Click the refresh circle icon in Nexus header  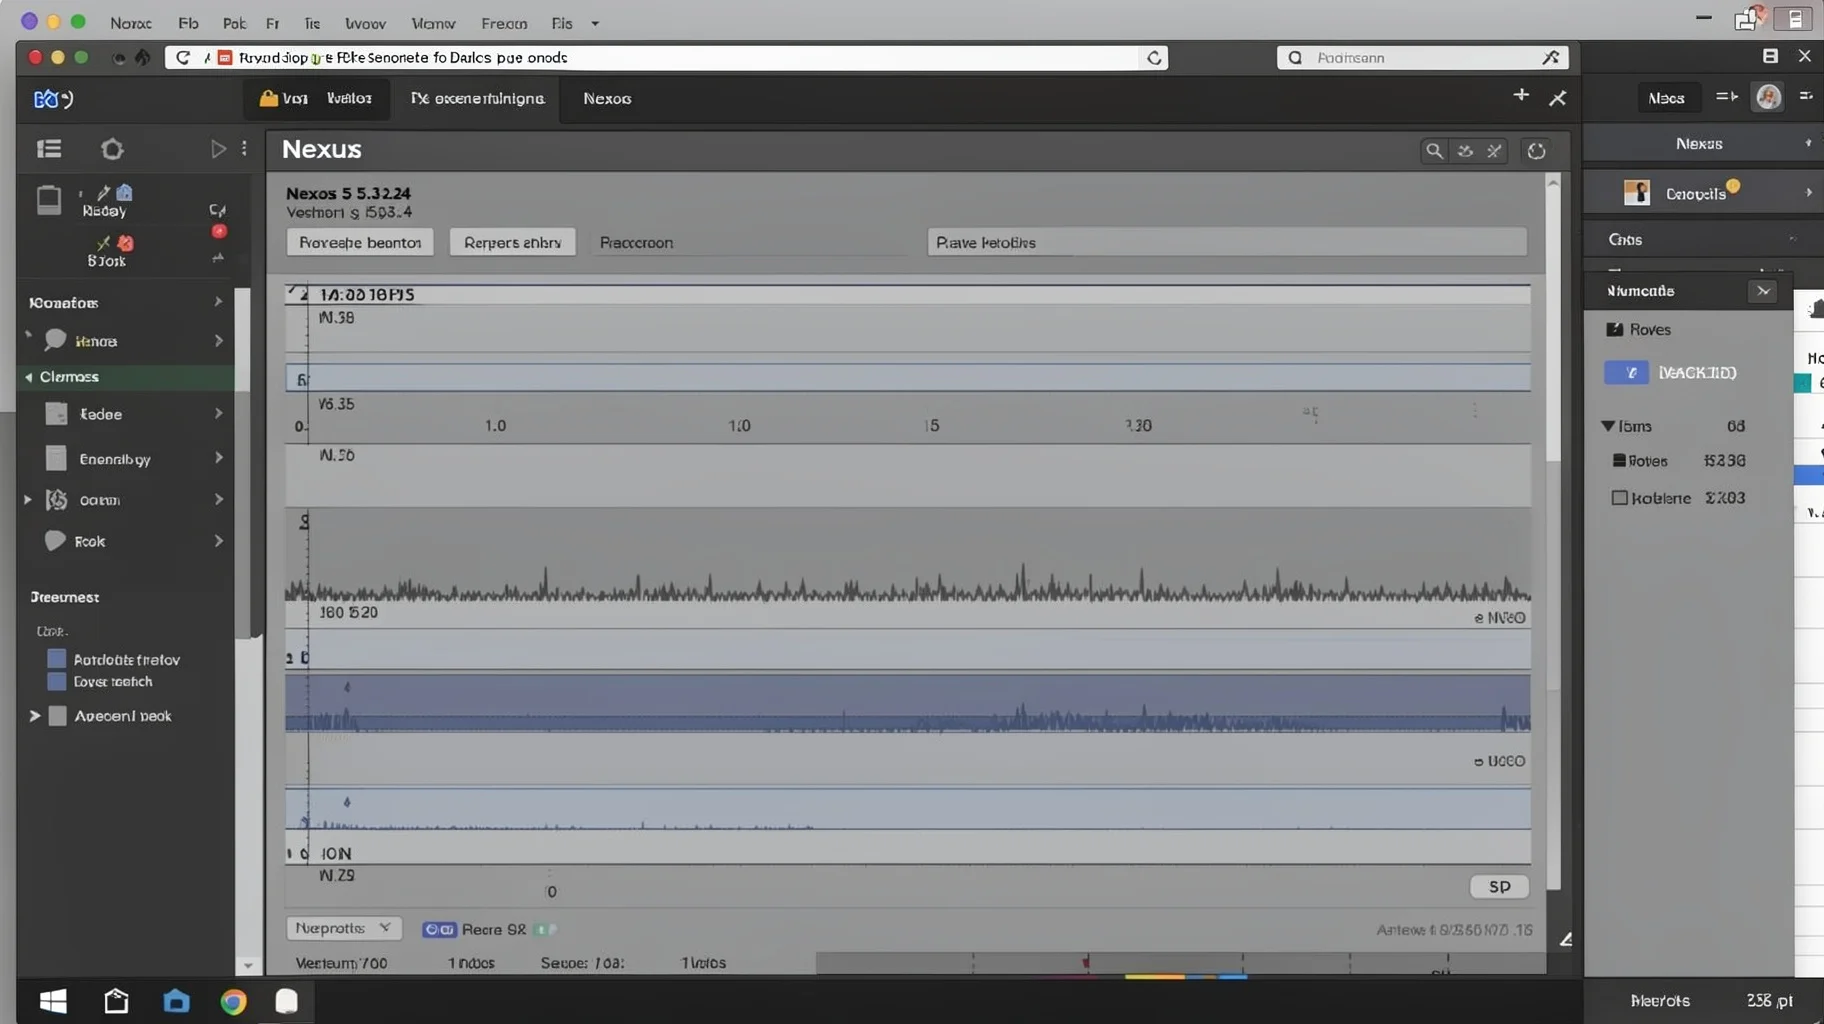[x=1537, y=150]
